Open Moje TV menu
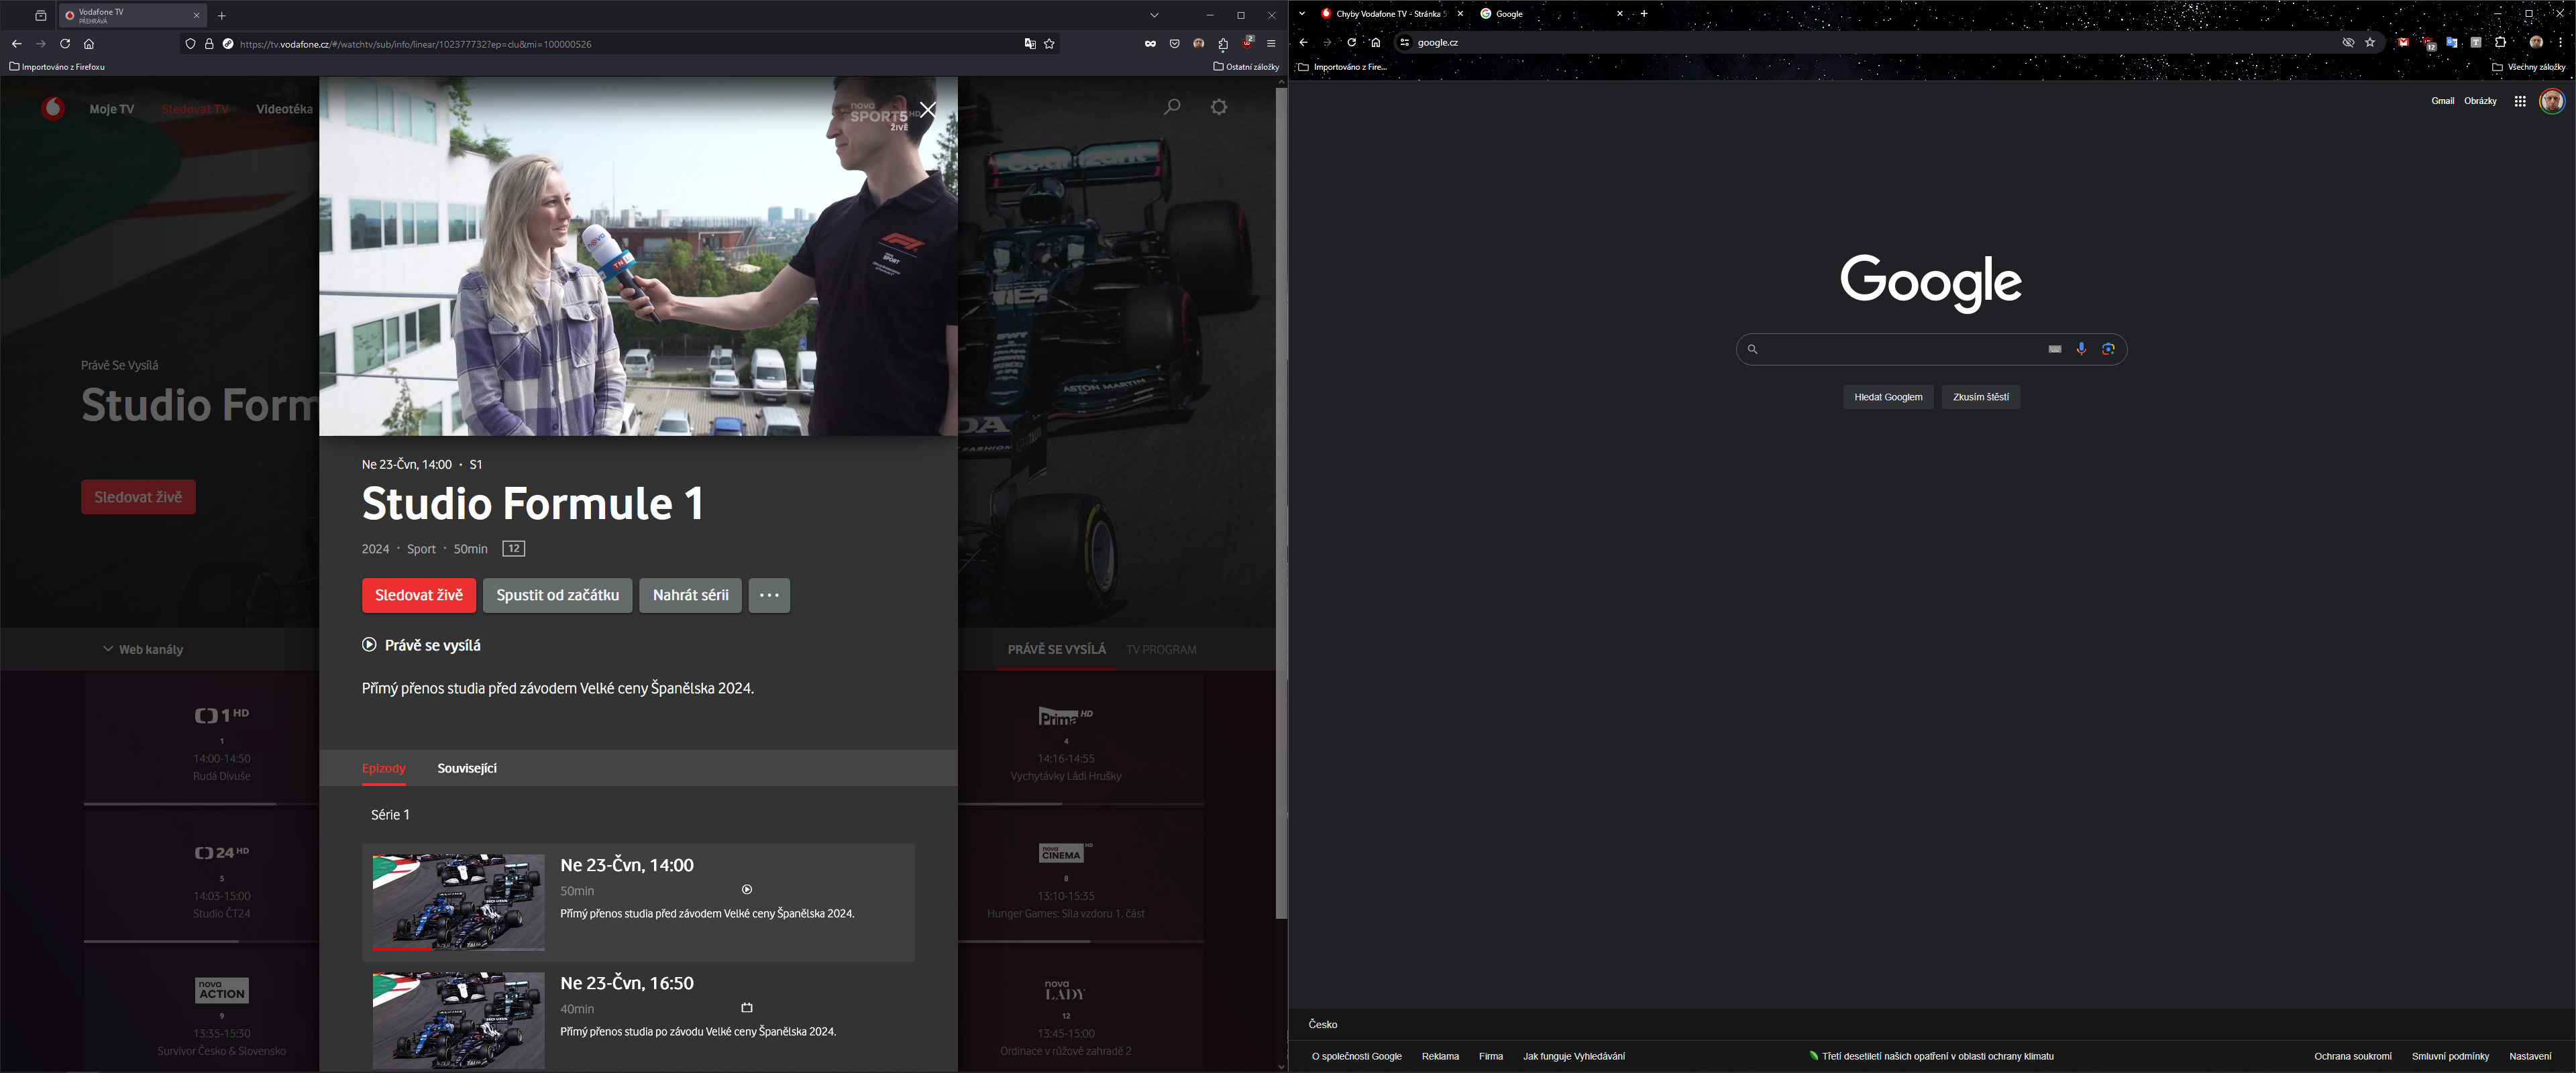Viewport: 2576px width, 1073px height. (x=112, y=109)
